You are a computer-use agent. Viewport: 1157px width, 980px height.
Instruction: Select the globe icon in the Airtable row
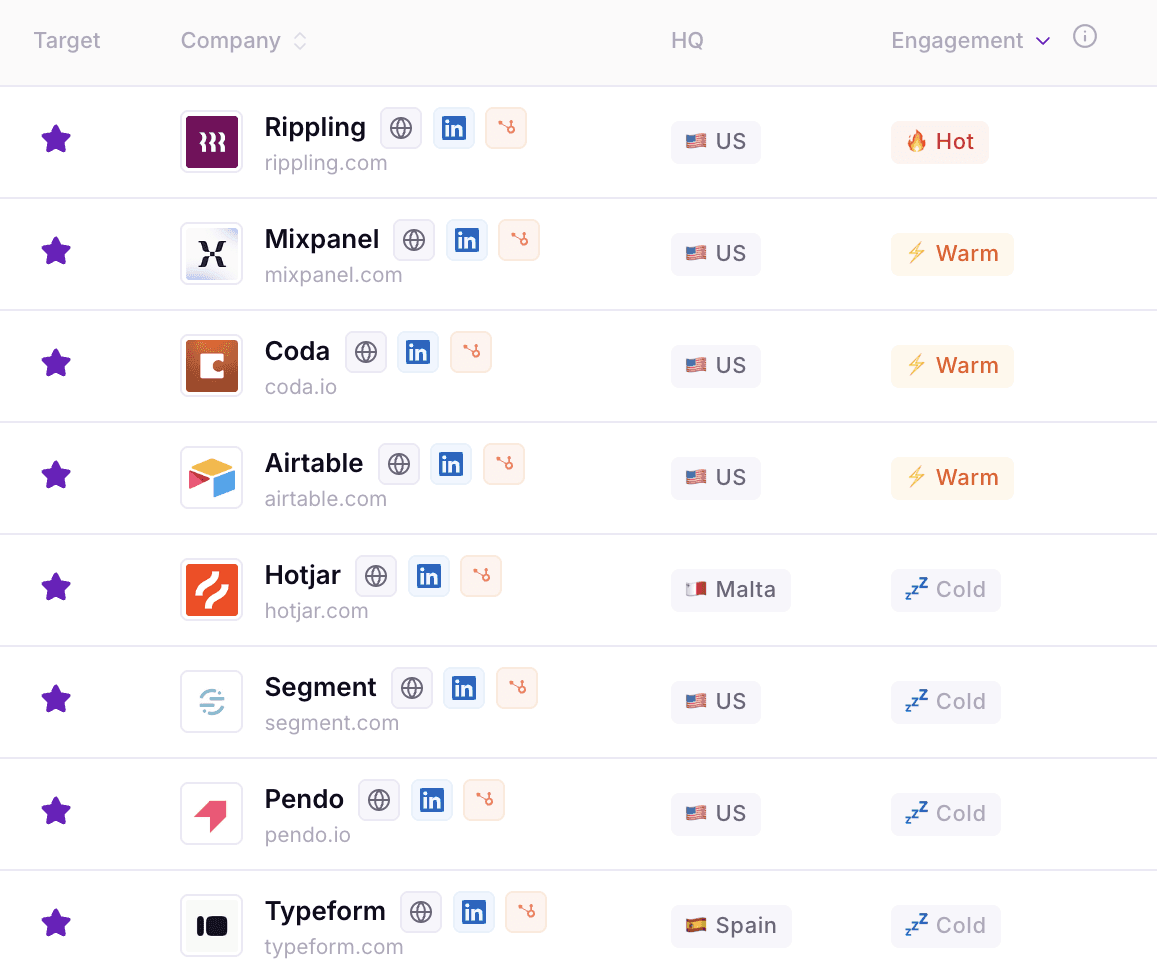point(398,464)
